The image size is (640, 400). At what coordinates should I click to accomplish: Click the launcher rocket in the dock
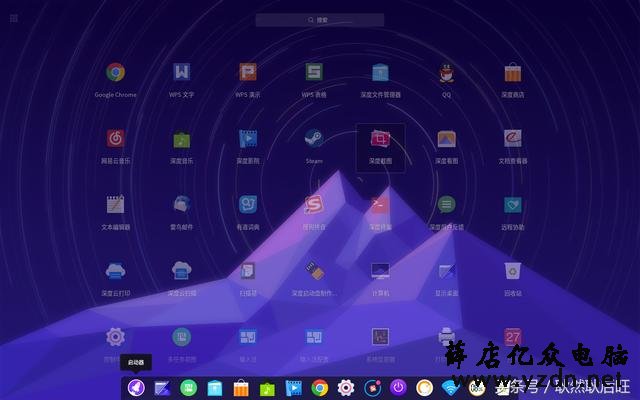point(136,387)
